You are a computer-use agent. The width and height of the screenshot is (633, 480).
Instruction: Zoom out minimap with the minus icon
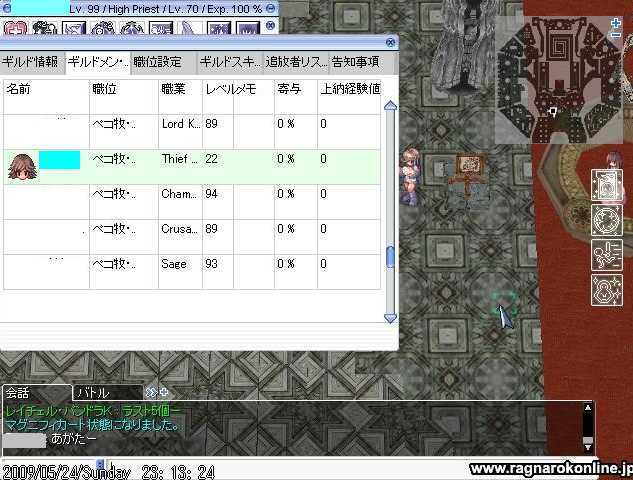click(616, 35)
